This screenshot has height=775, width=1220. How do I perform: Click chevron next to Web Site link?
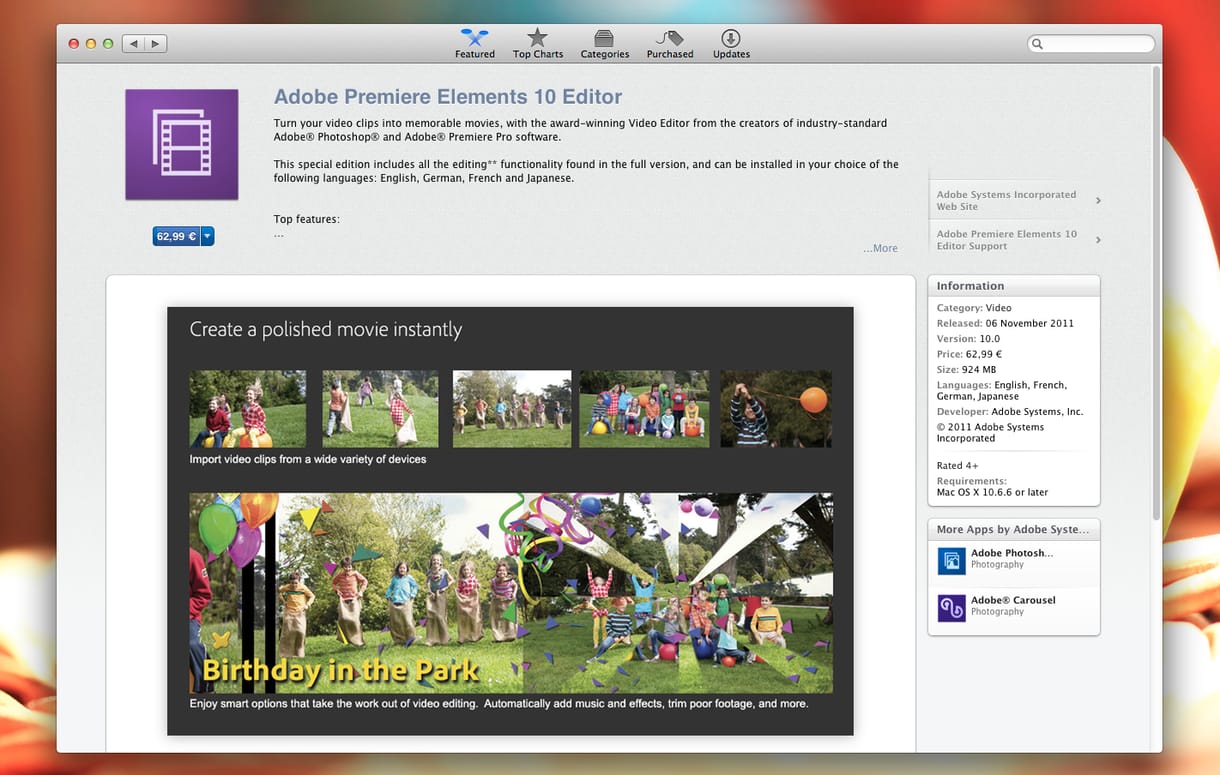click(1098, 201)
